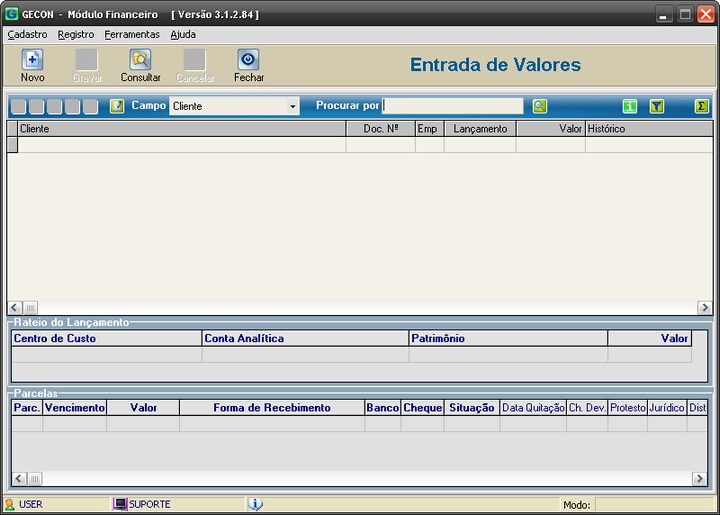Click the magnifier search icon after Procurar por

coord(540,106)
